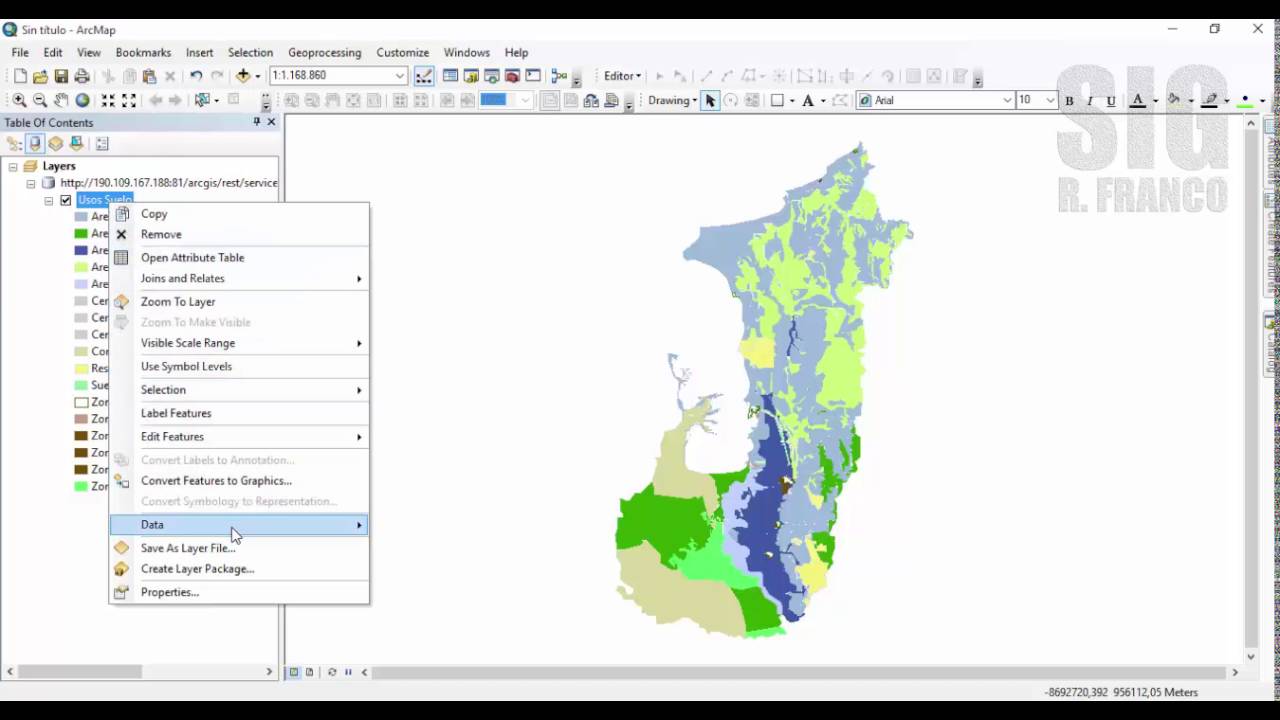Open the Search window toolbar icon
Image resolution: width=1280 pixels, height=720 pixels.
[492, 76]
